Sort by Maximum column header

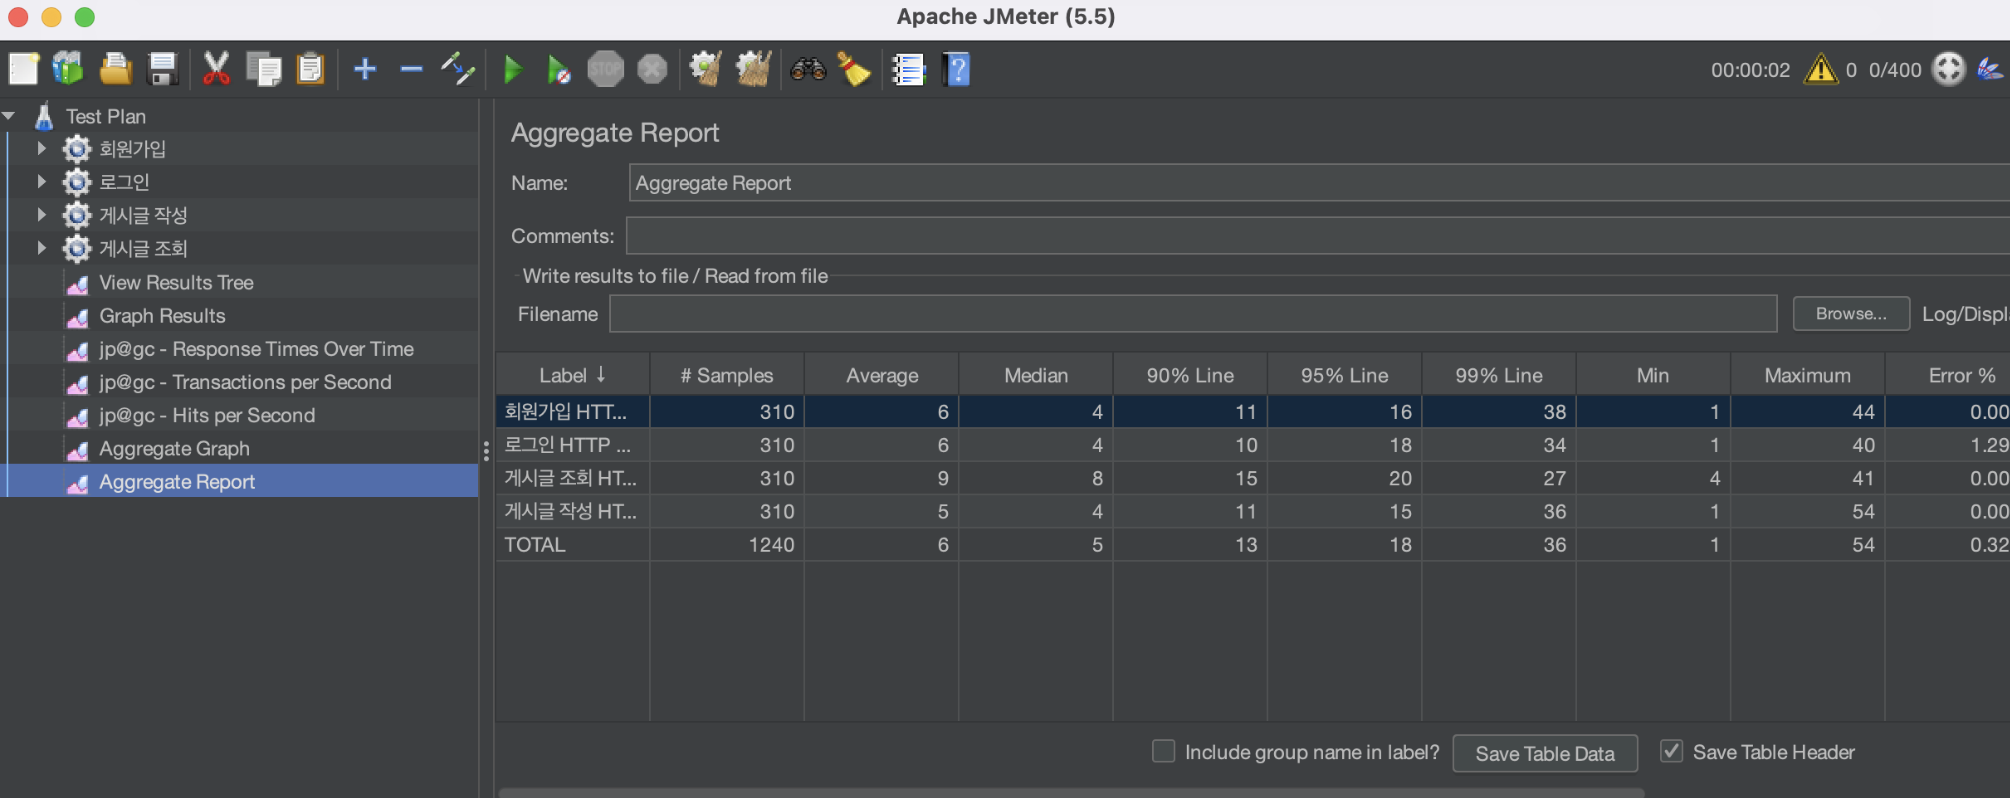point(1807,375)
